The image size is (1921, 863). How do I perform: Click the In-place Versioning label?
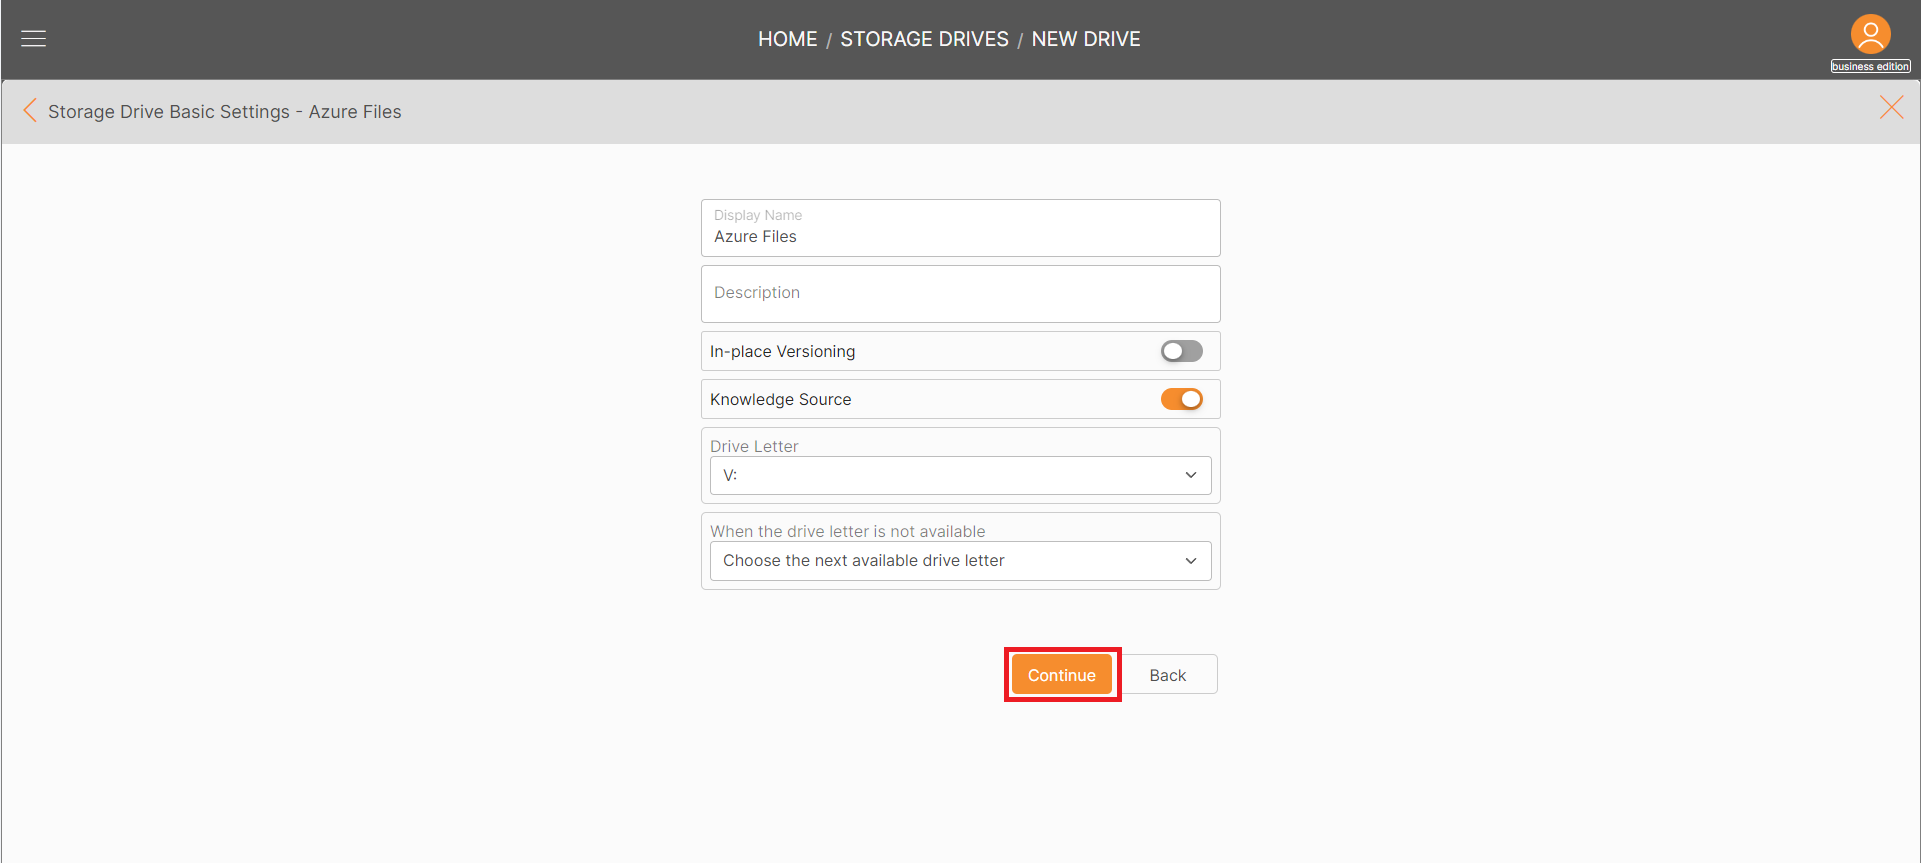click(x=782, y=351)
